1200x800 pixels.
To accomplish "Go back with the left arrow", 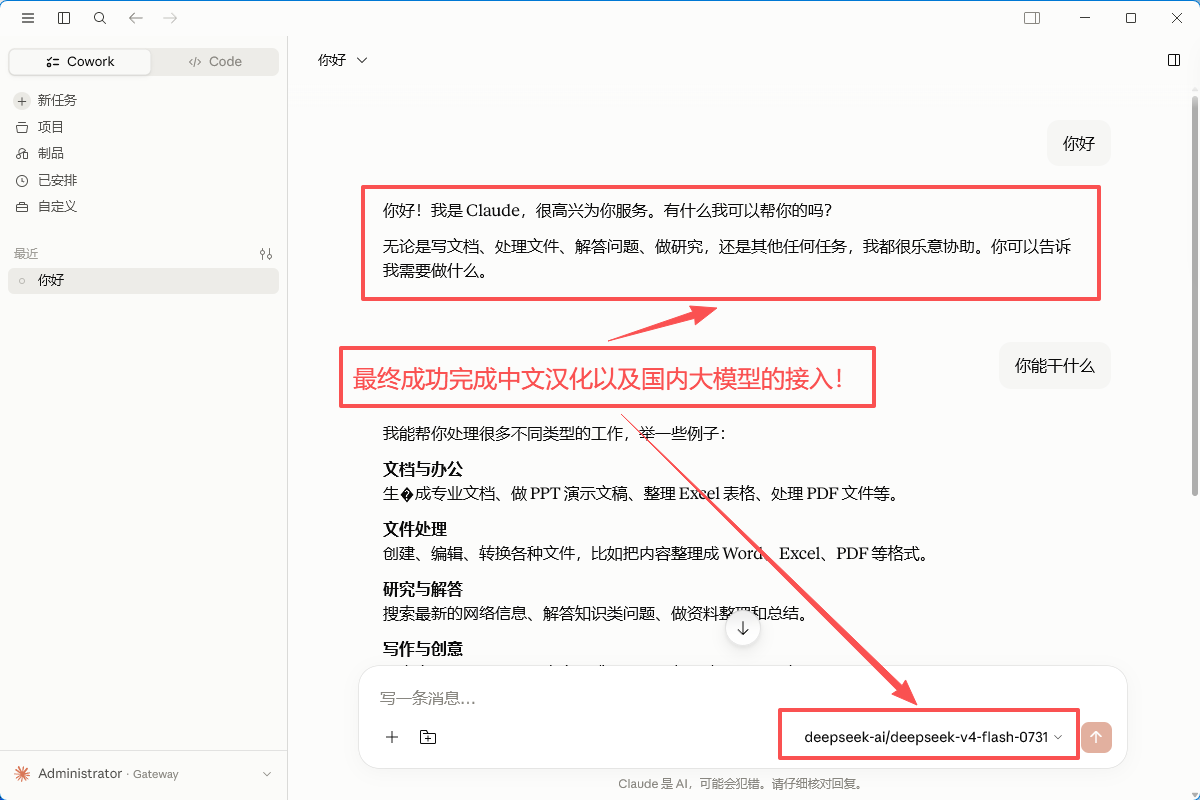I will click(136, 18).
